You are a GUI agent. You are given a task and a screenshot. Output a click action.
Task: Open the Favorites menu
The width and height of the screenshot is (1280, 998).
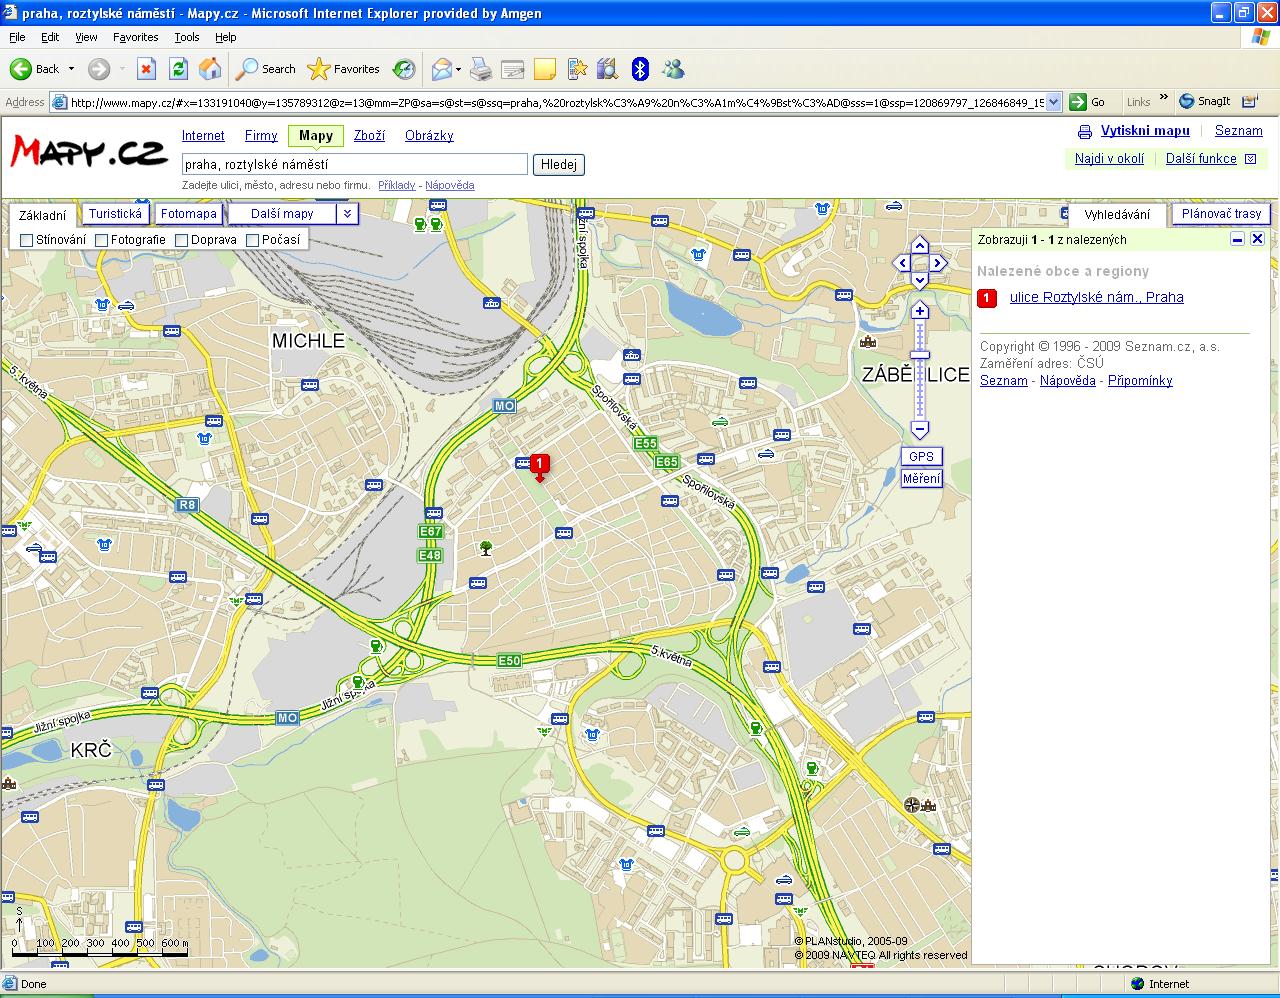[135, 37]
